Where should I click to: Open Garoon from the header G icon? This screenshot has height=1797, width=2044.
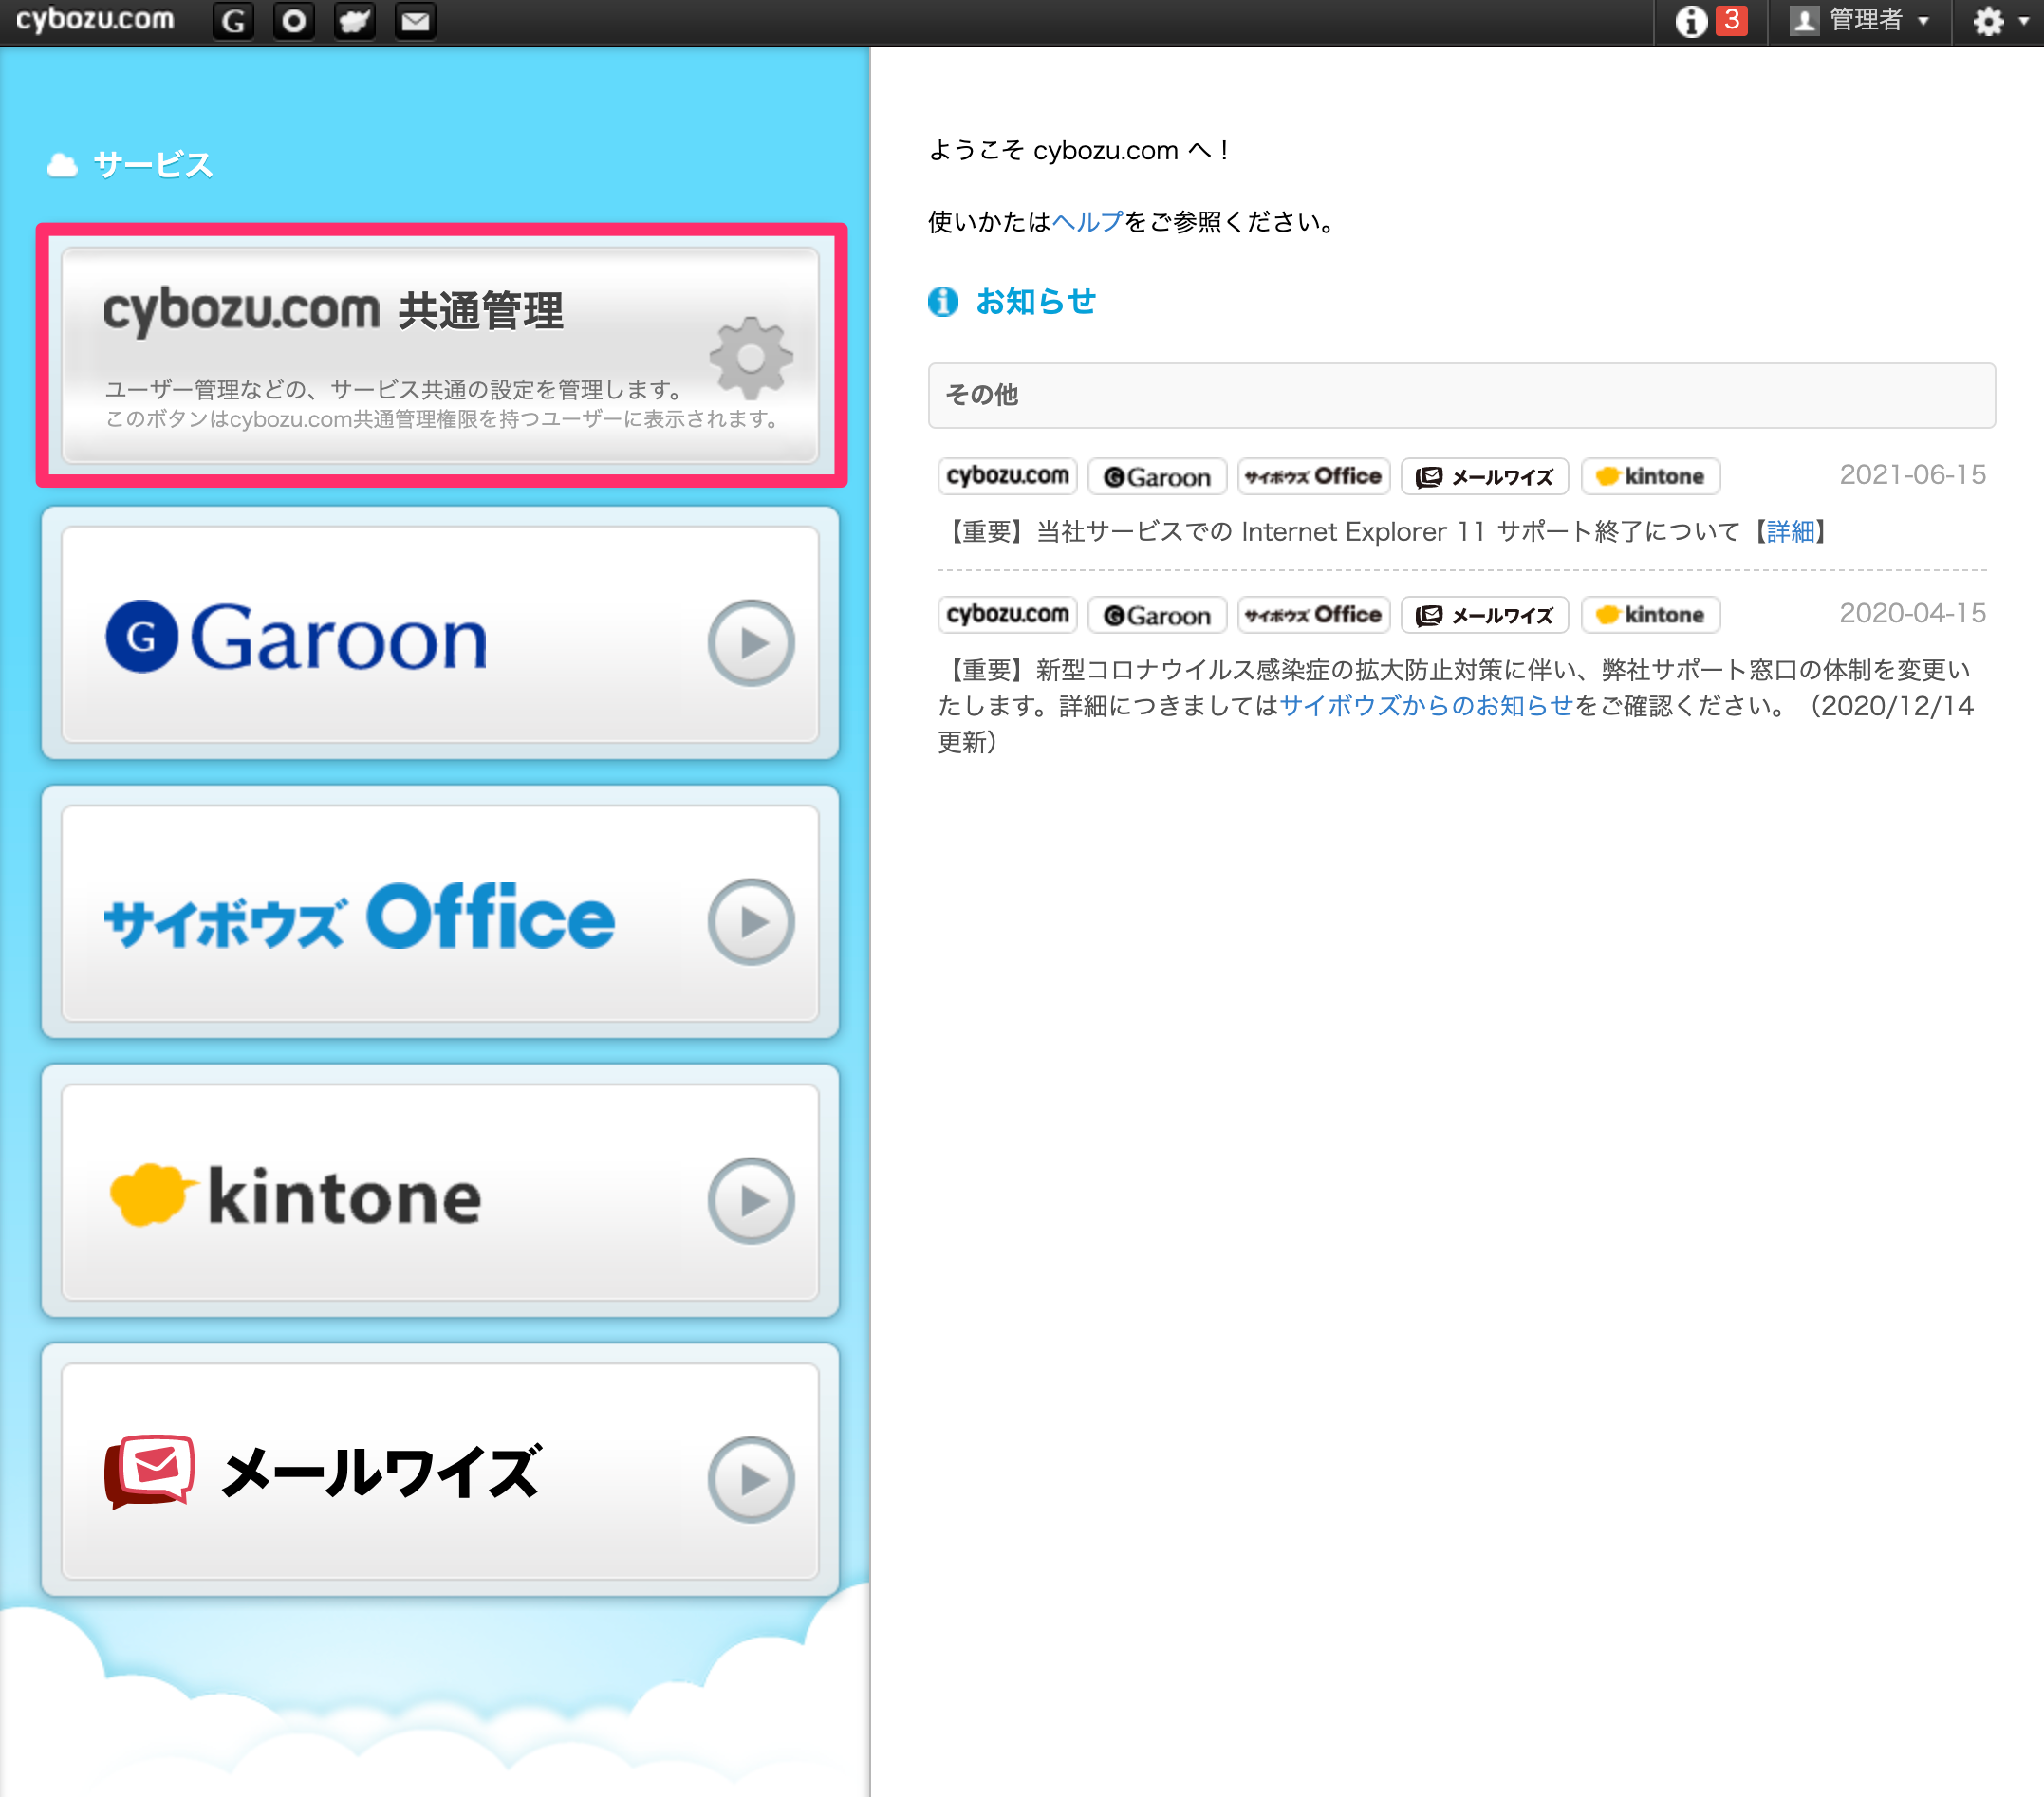(x=233, y=21)
